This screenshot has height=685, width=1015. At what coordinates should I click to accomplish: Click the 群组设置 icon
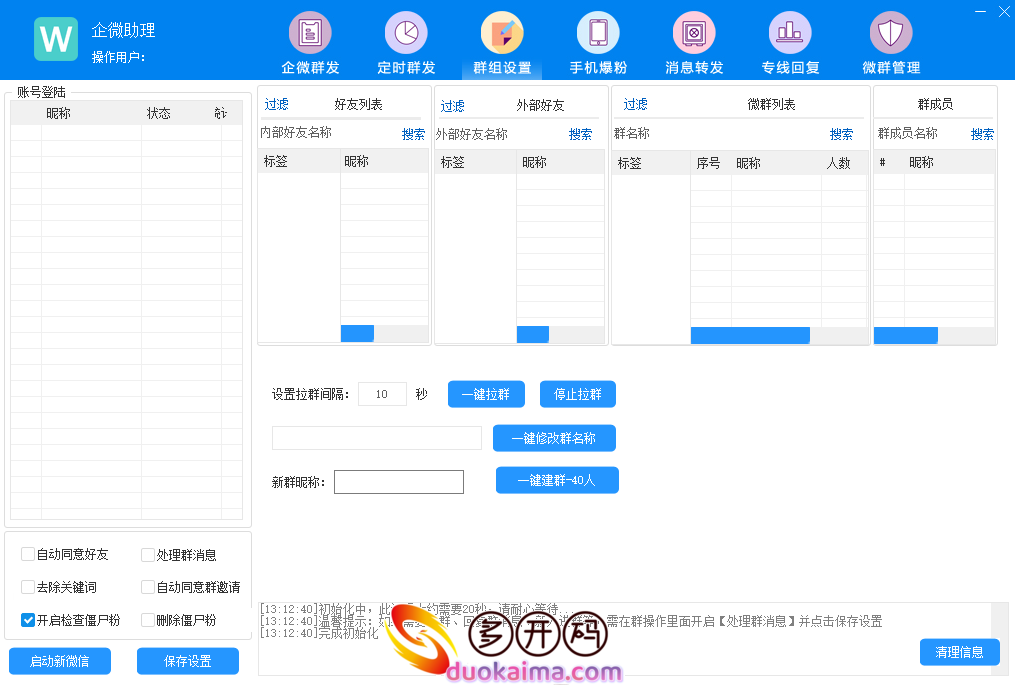[502, 33]
